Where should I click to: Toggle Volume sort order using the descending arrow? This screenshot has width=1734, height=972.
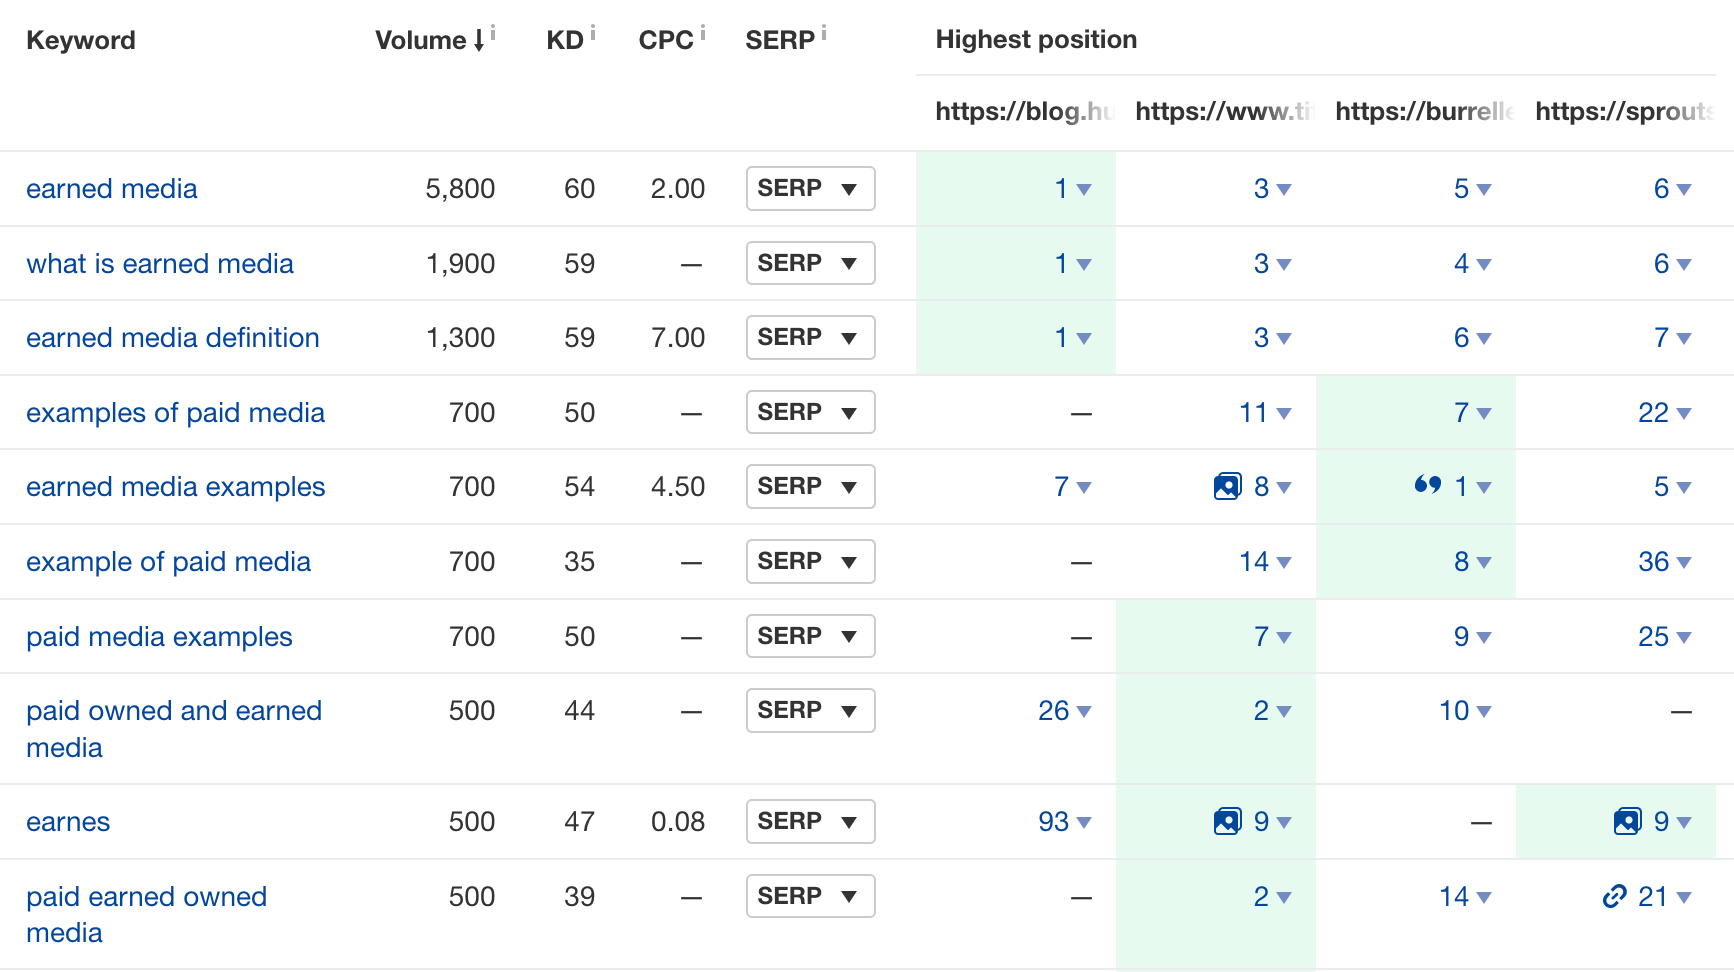pos(477,41)
